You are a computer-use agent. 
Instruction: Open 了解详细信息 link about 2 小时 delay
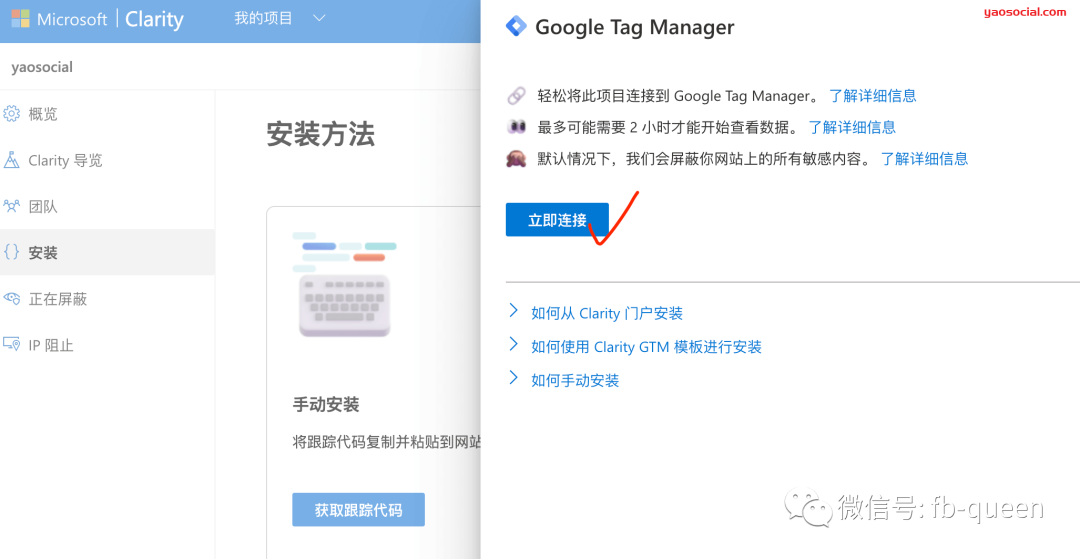pyautogui.click(x=852, y=127)
